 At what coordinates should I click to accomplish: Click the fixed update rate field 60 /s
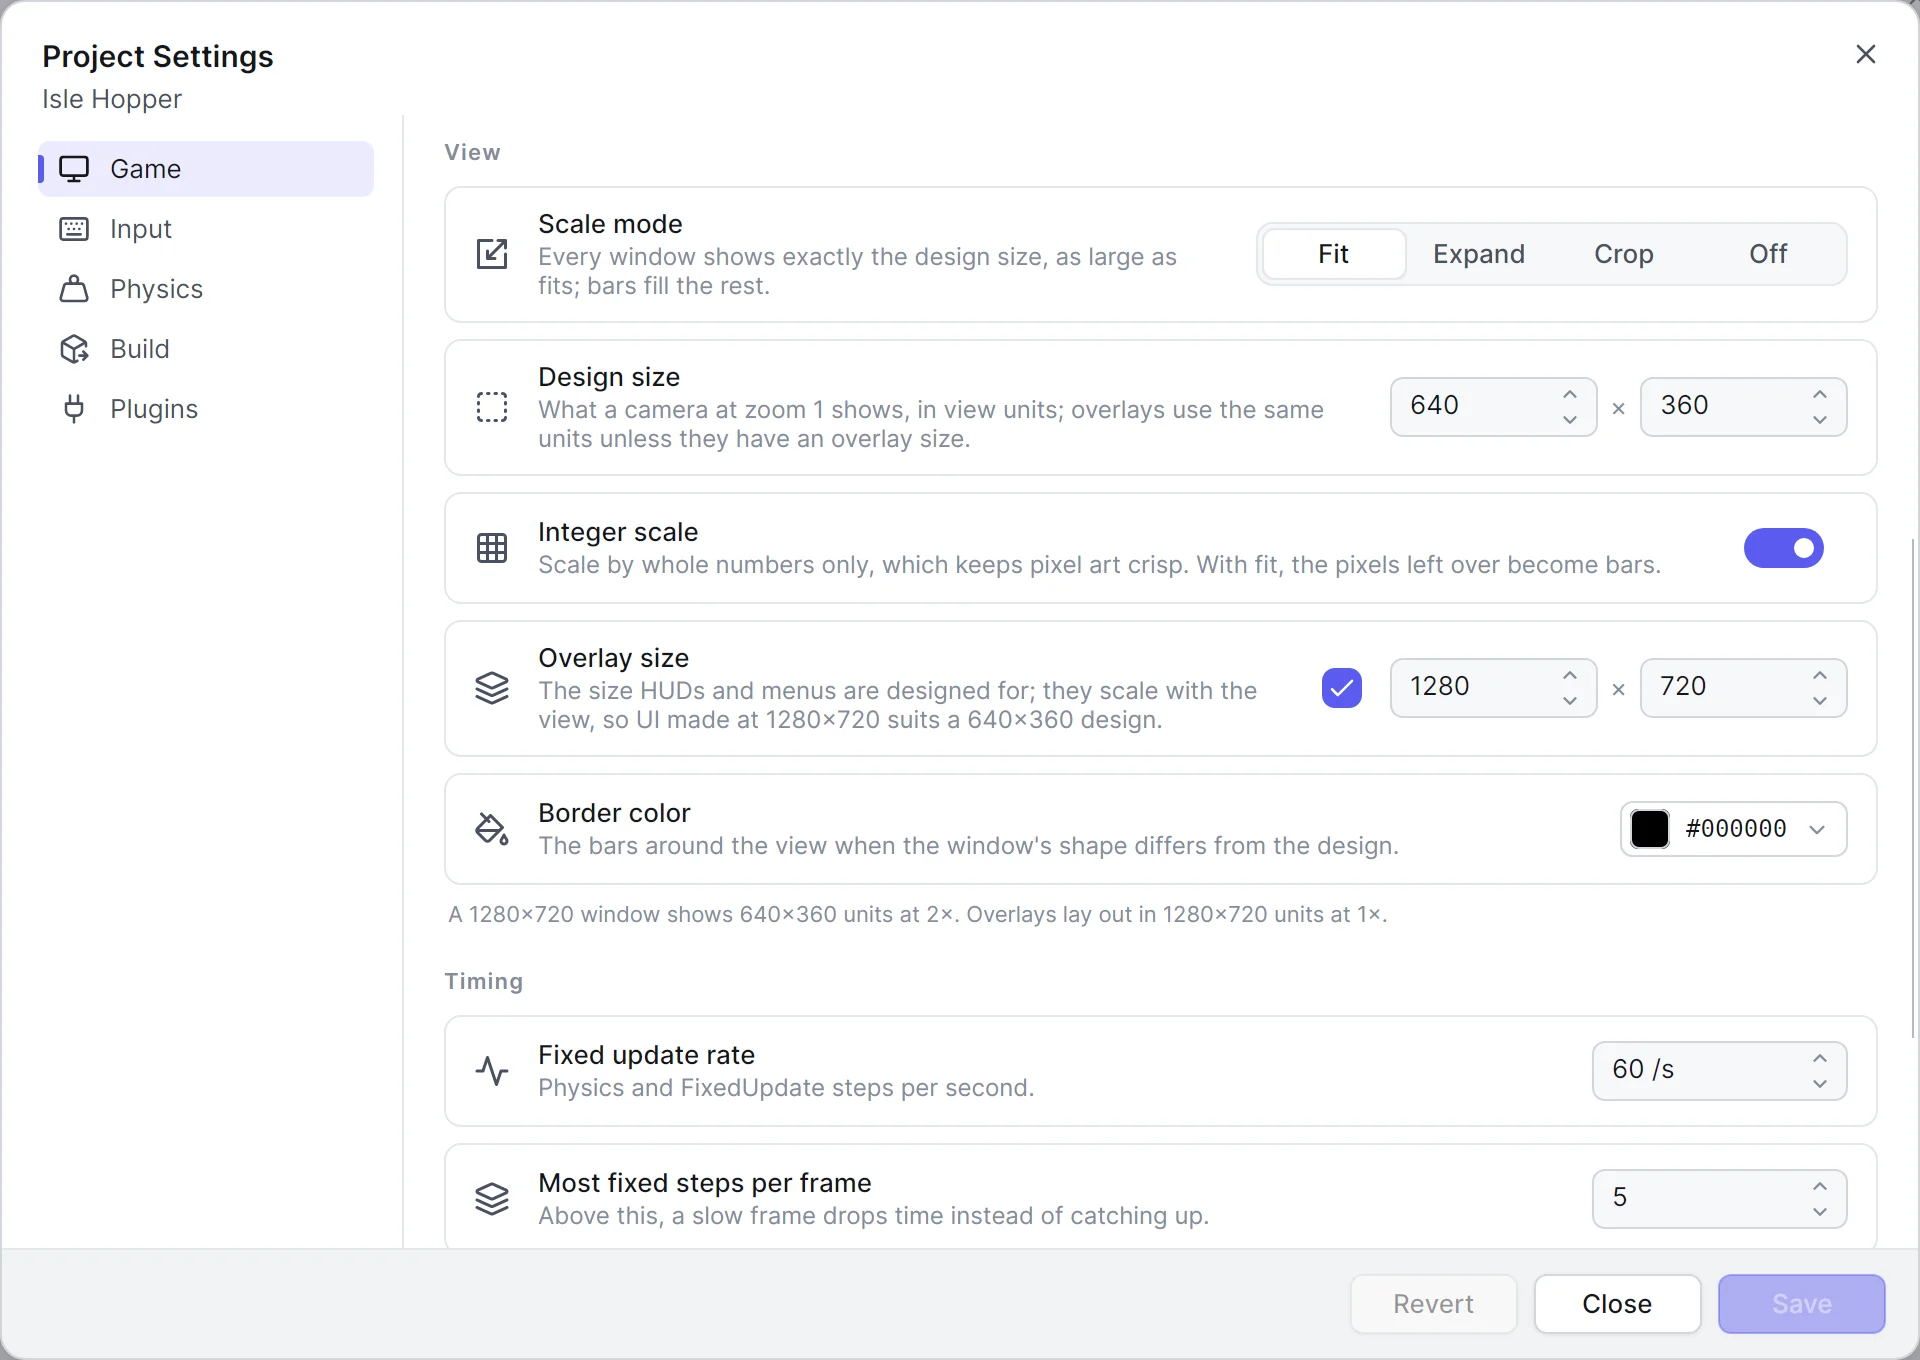[1719, 1071]
